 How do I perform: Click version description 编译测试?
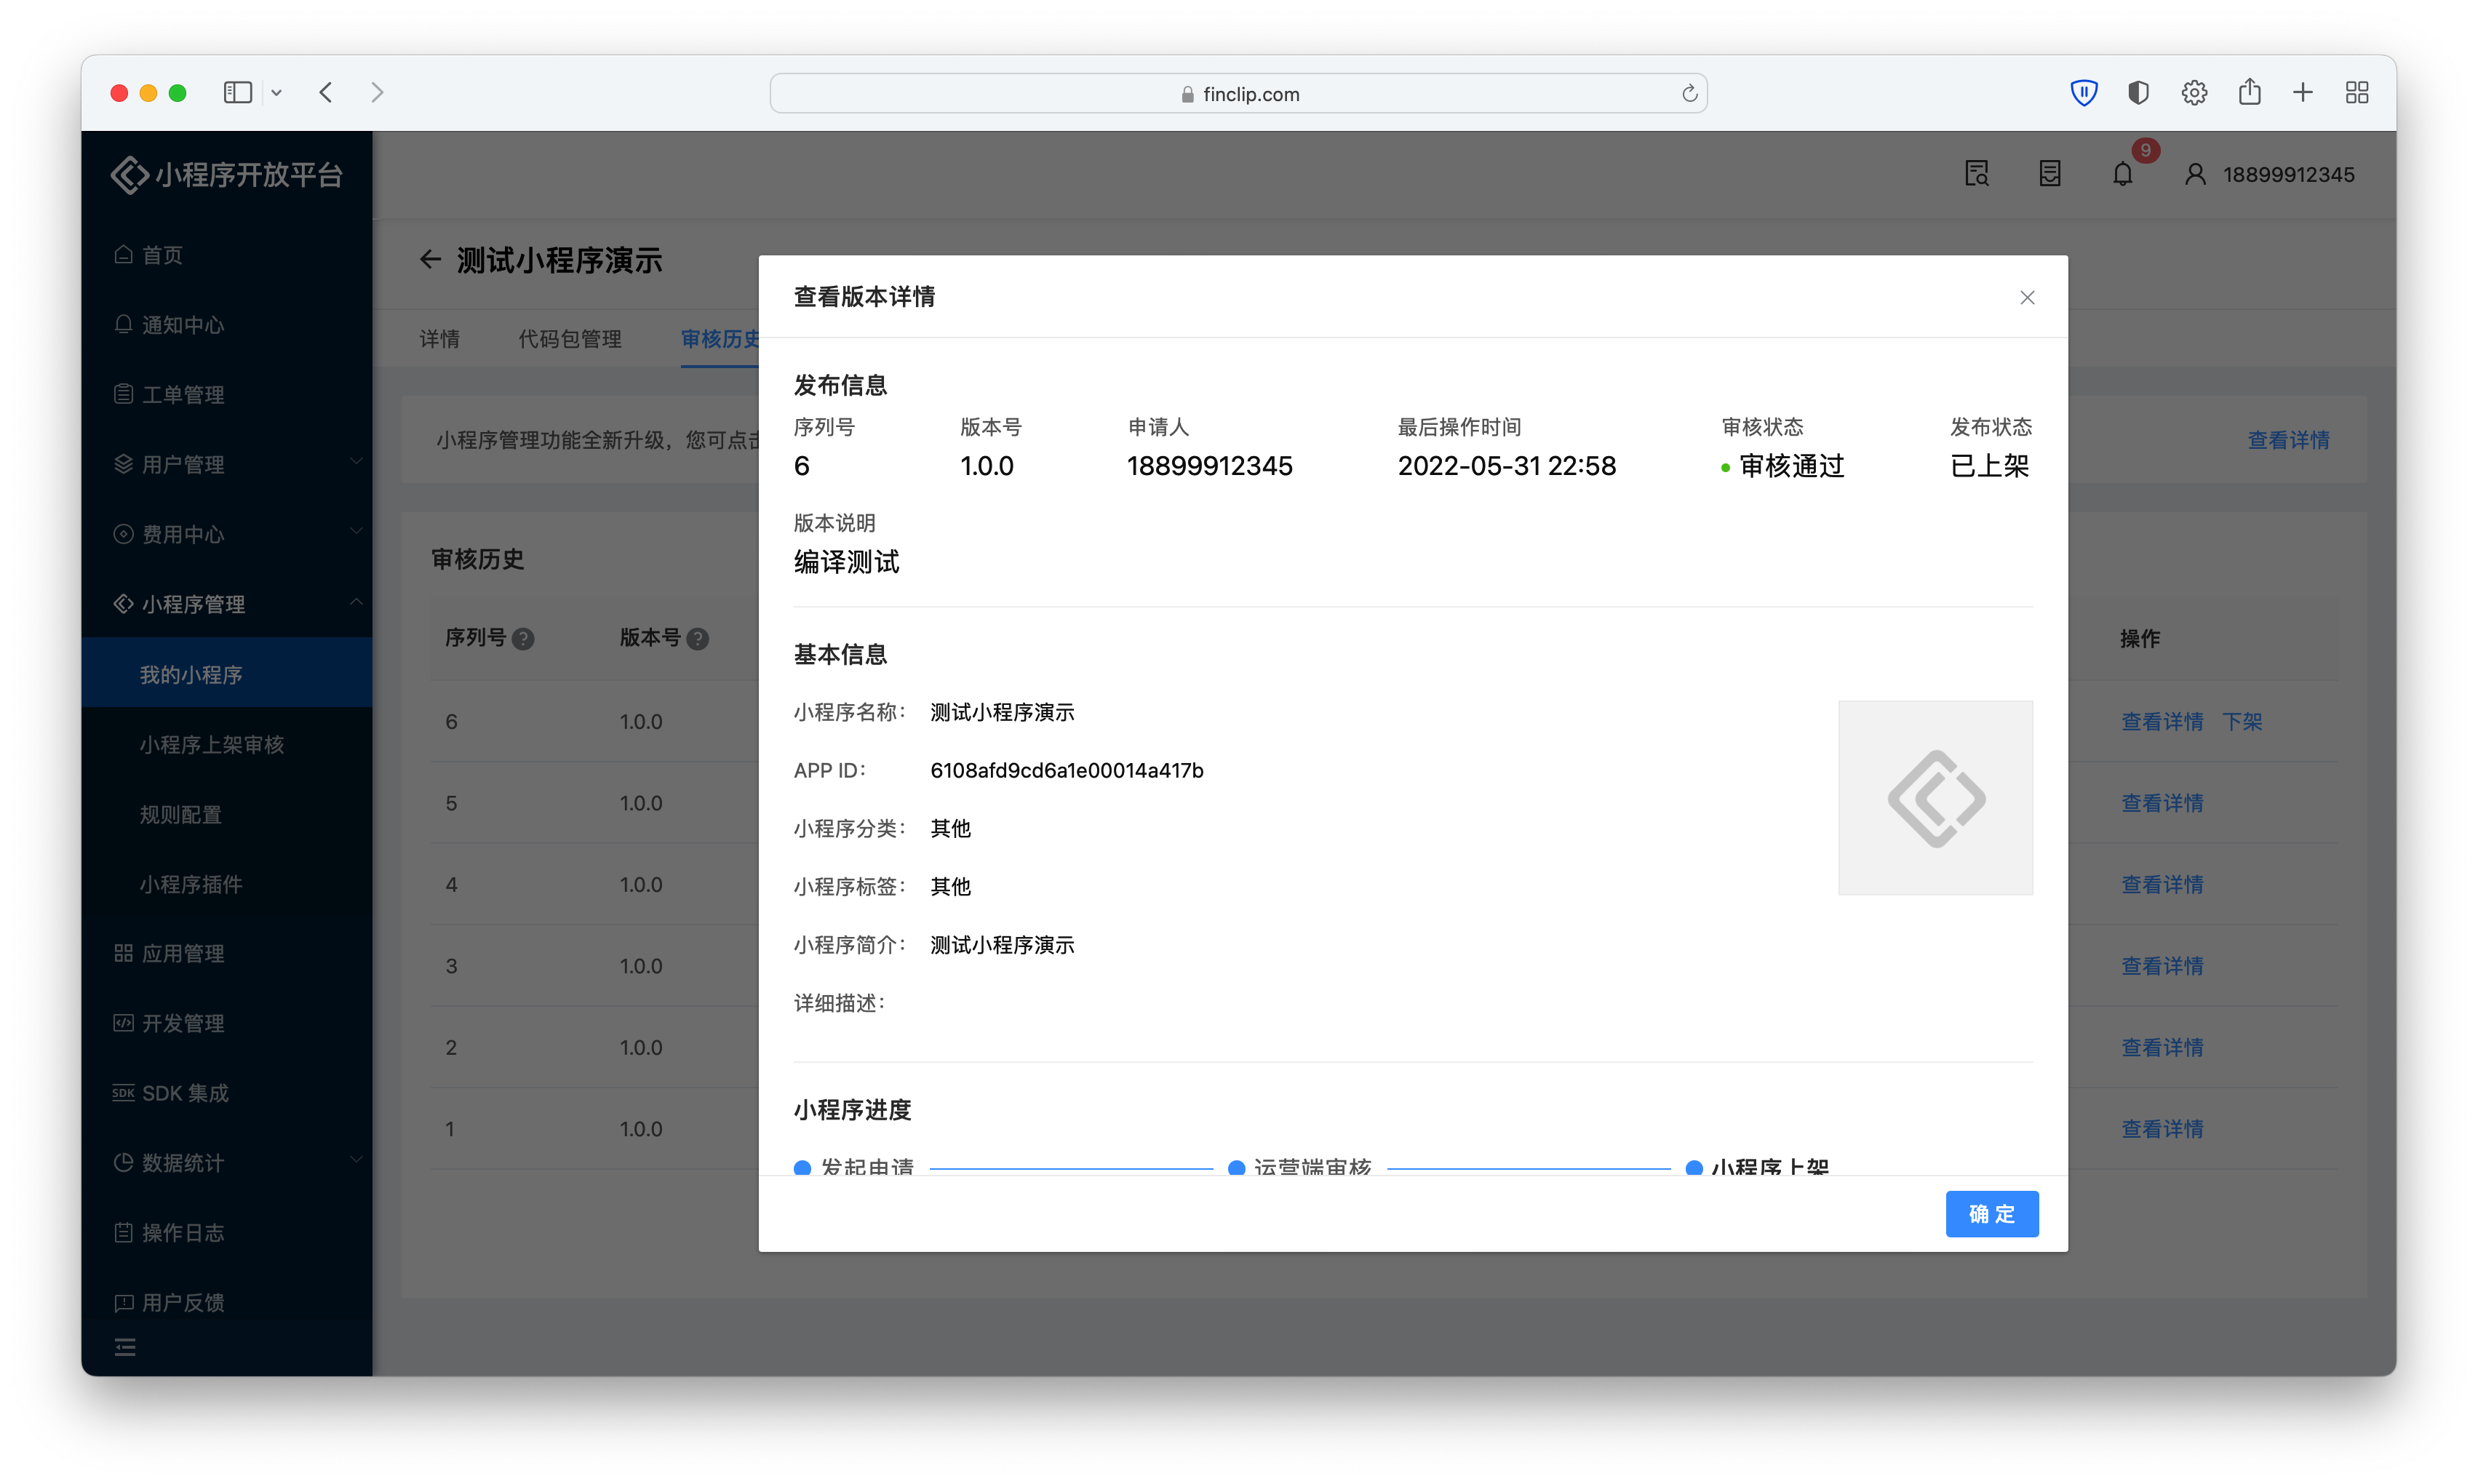(846, 562)
